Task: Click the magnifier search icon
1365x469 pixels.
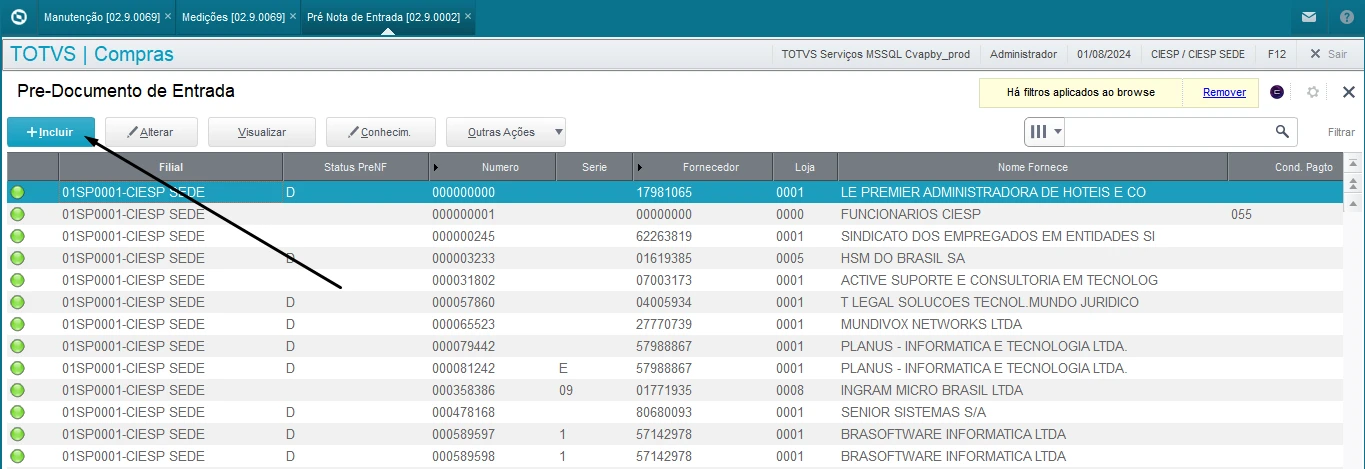Action: [x=1282, y=131]
